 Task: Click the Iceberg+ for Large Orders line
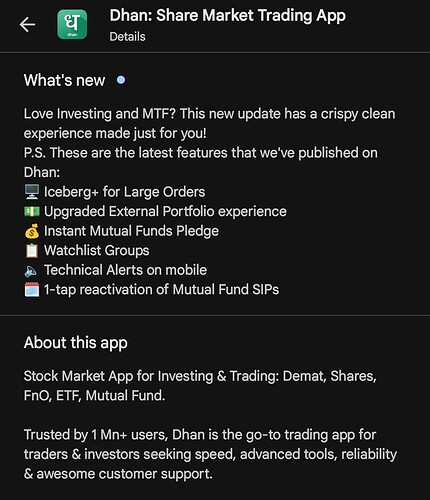pyautogui.click(x=125, y=192)
